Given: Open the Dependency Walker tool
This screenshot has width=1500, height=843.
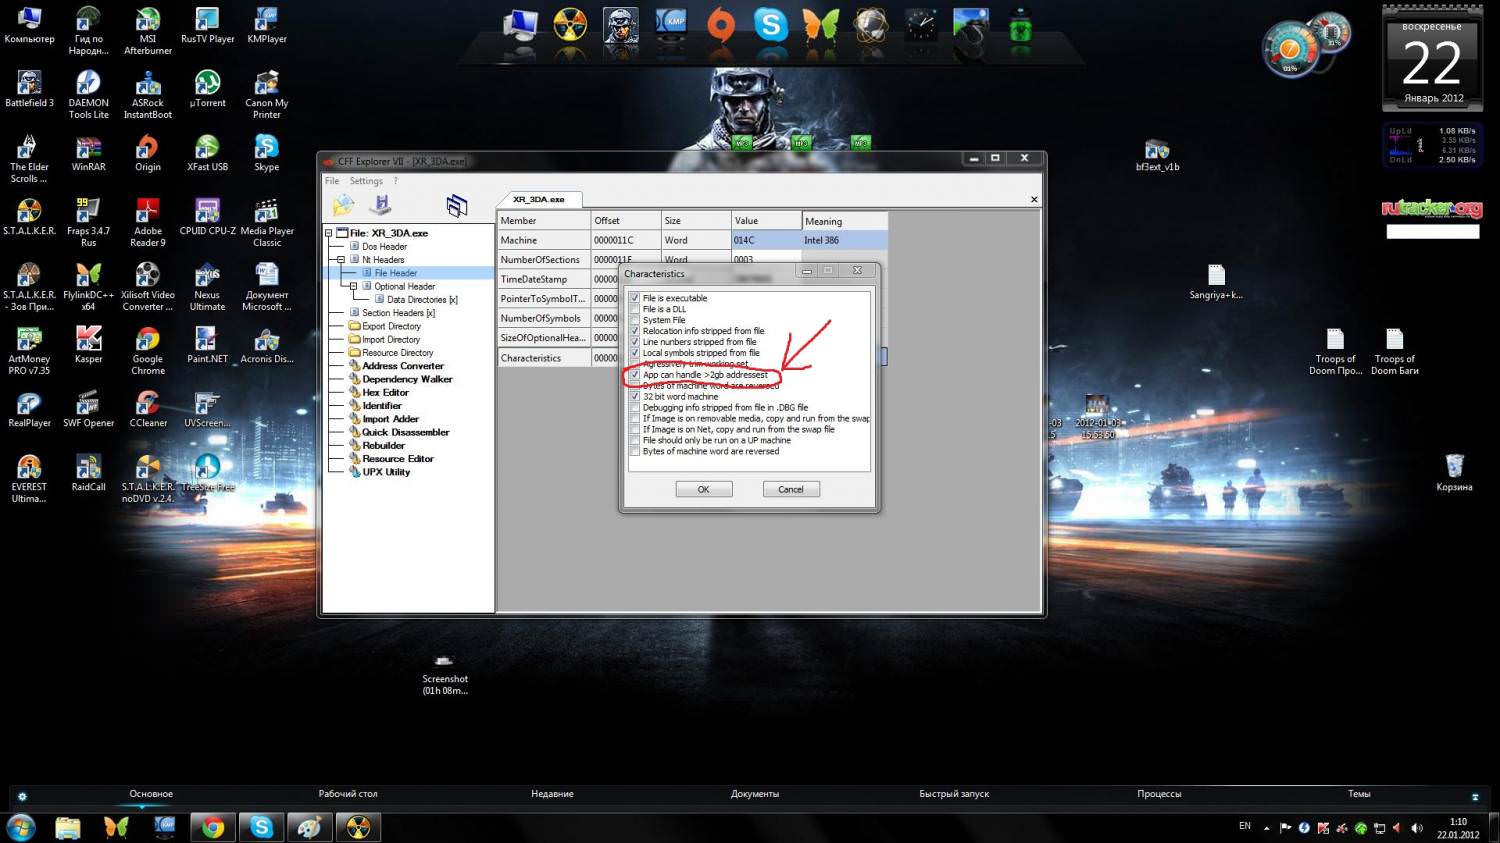Looking at the screenshot, I should coord(407,379).
